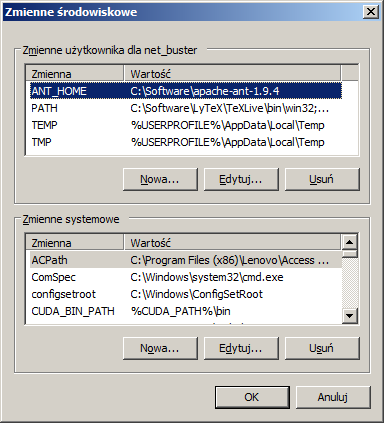The image size is (384, 423).
Task: Click Usuń button under user variables
Action: [x=322, y=179]
